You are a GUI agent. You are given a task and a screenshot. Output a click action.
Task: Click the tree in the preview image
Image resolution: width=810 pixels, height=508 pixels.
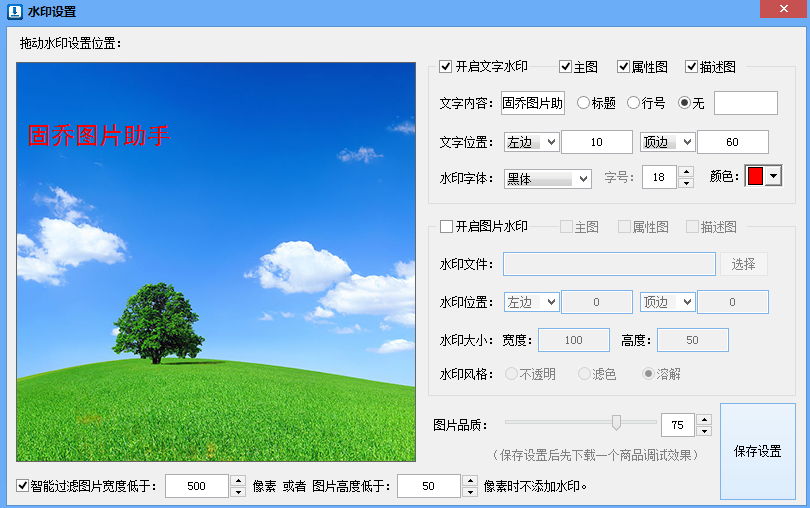(157, 322)
